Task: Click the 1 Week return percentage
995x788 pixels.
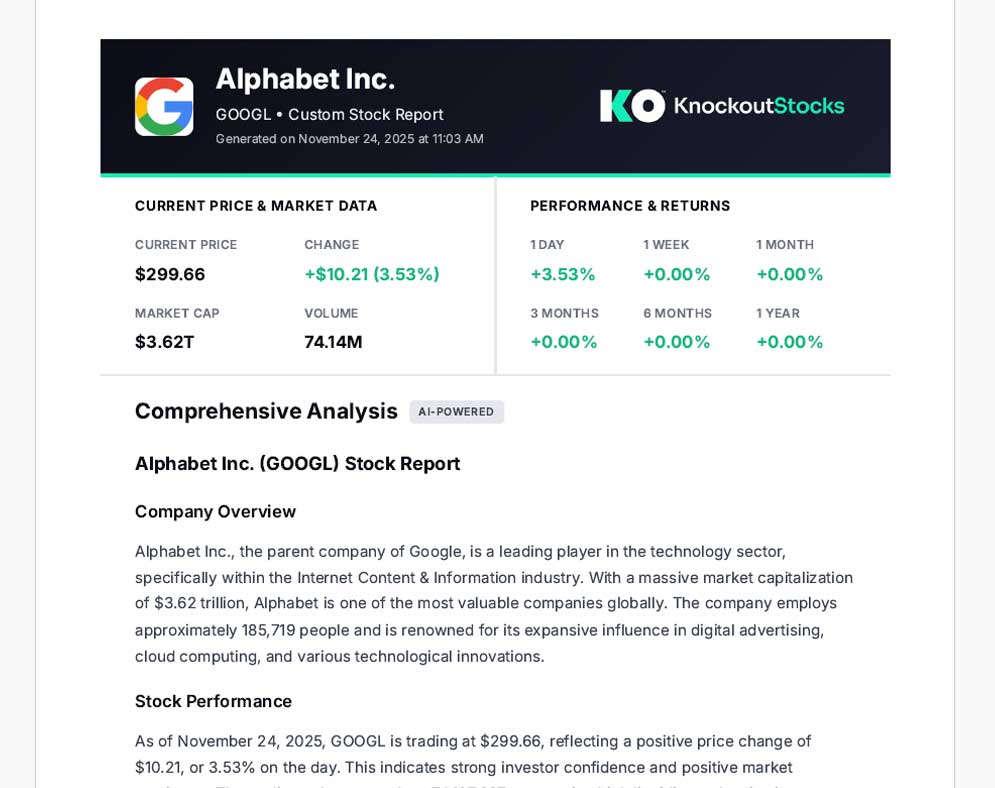Action: [676, 274]
